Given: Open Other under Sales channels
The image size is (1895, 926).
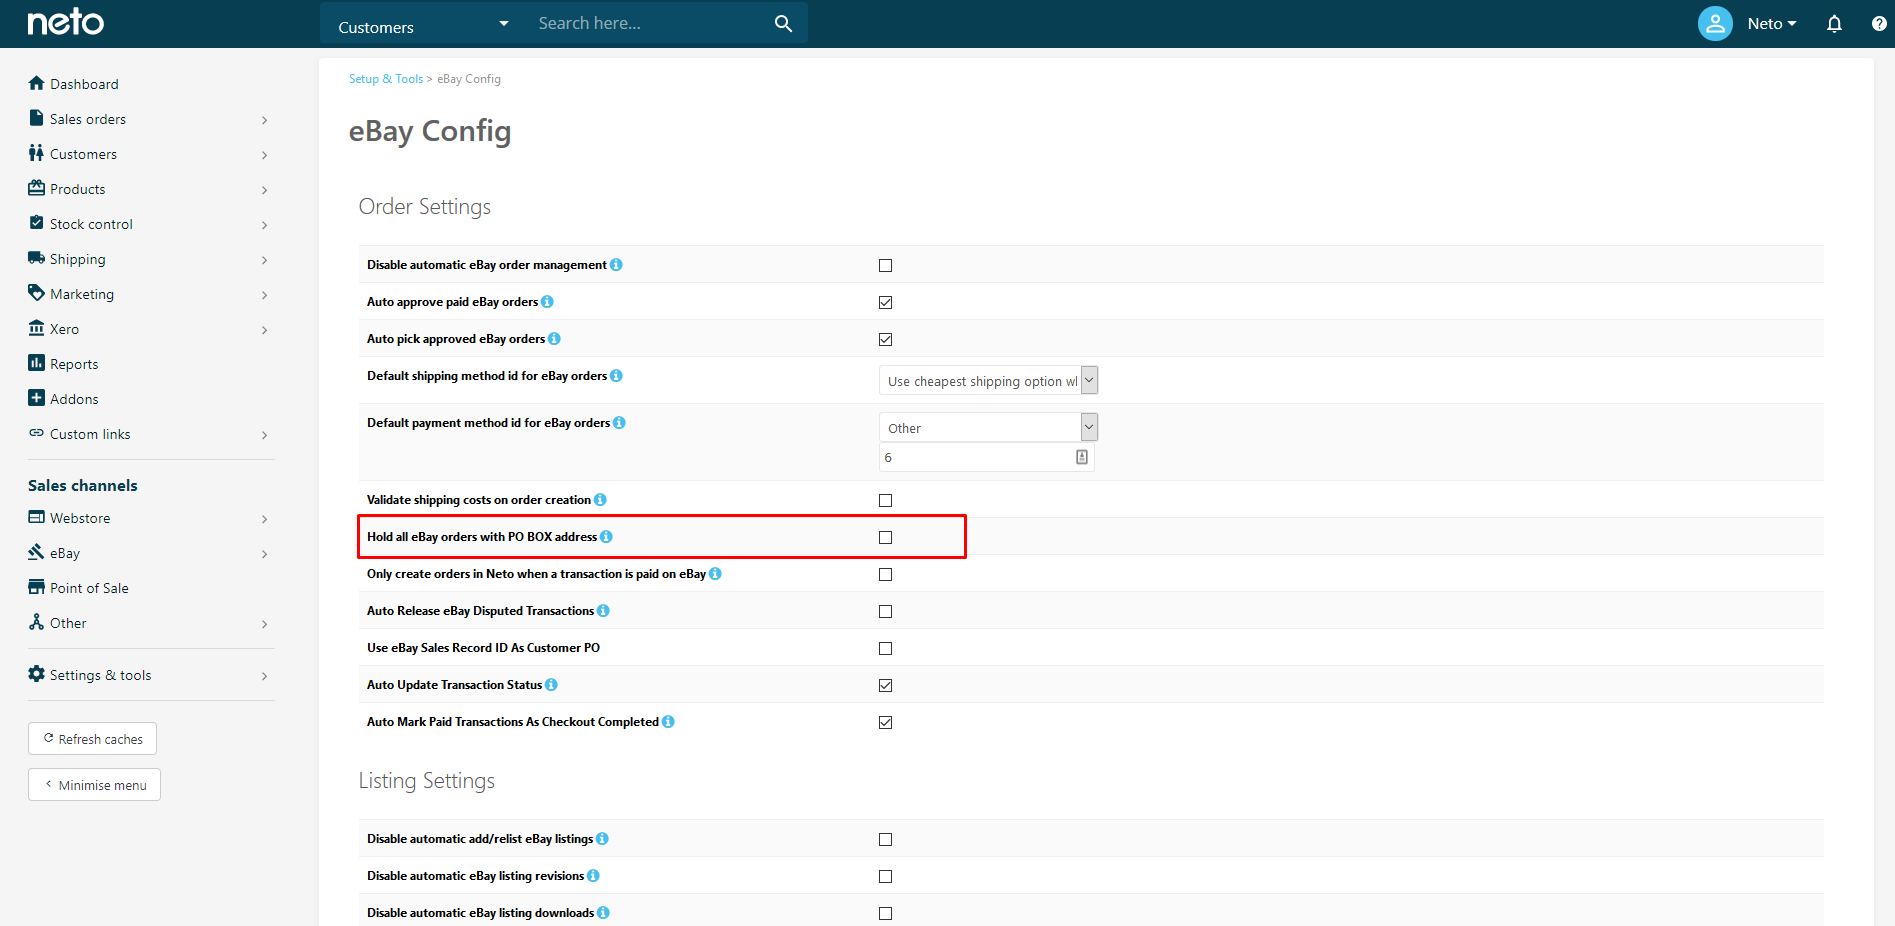Looking at the screenshot, I should pyautogui.click(x=68, y=623).
